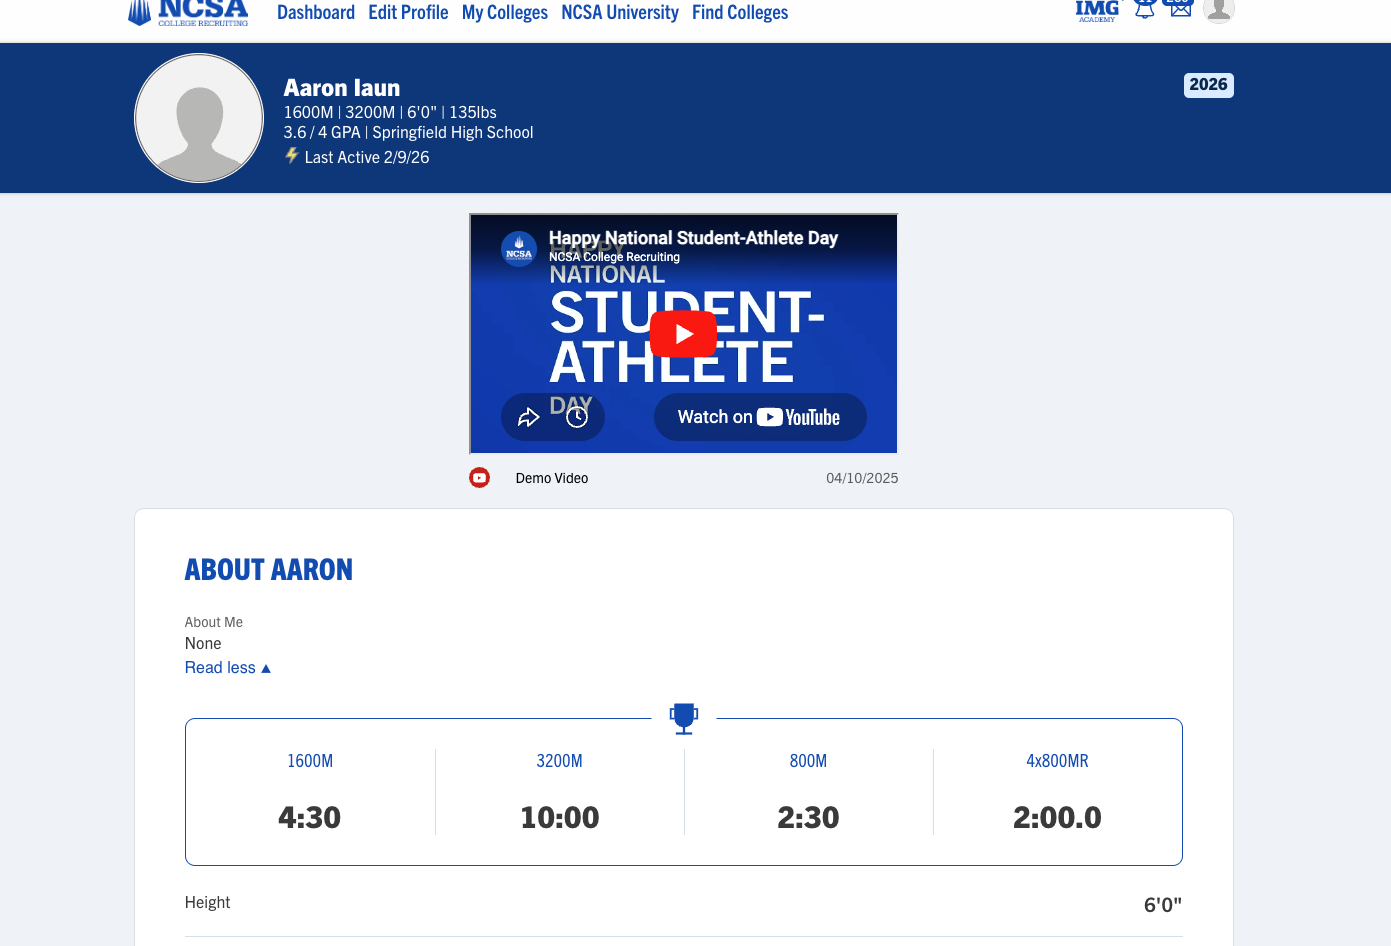Click the 1600M event label in stats

coord(310,761)
